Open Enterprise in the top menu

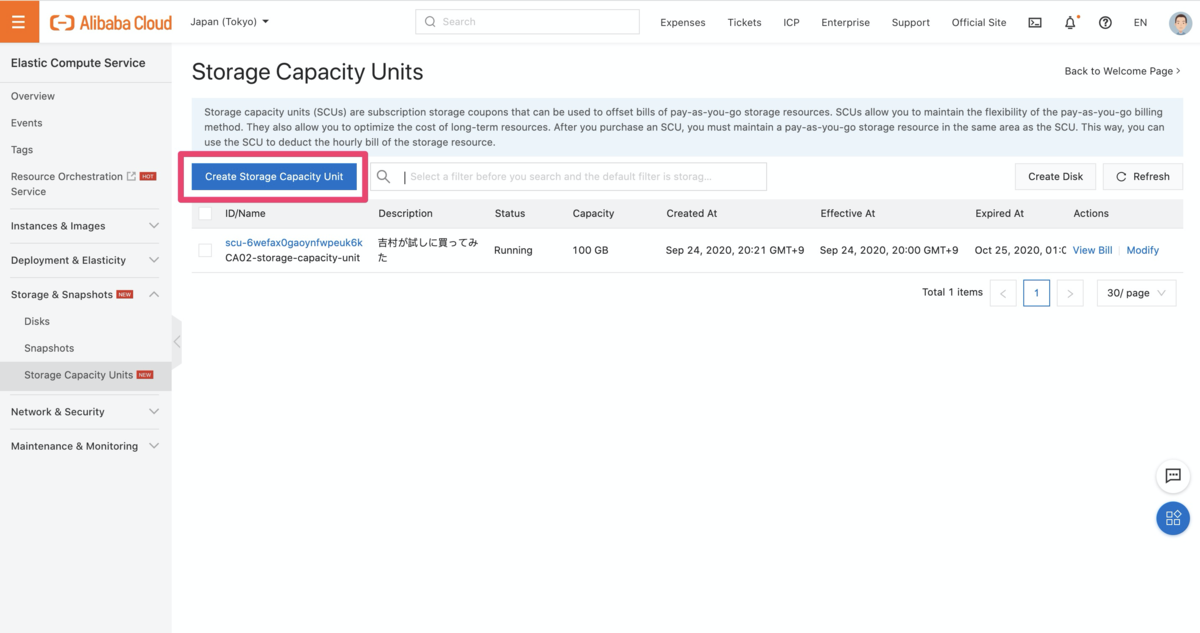[845, 22]
